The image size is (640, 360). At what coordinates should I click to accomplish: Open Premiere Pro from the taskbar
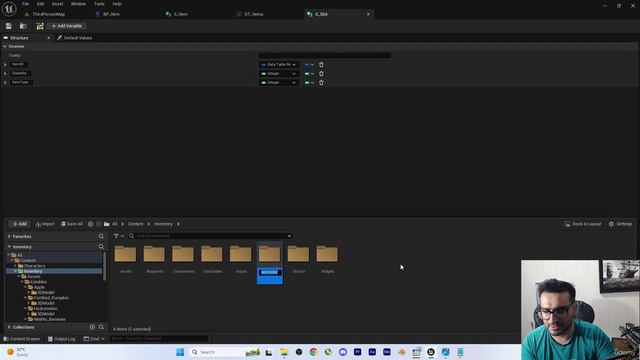point(358,352)
